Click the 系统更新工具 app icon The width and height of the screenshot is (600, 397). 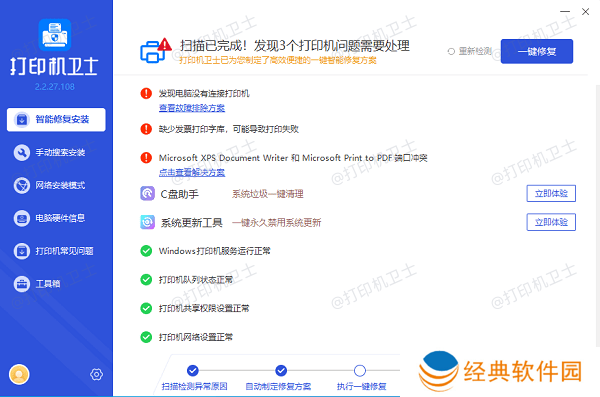pos(147,222)
